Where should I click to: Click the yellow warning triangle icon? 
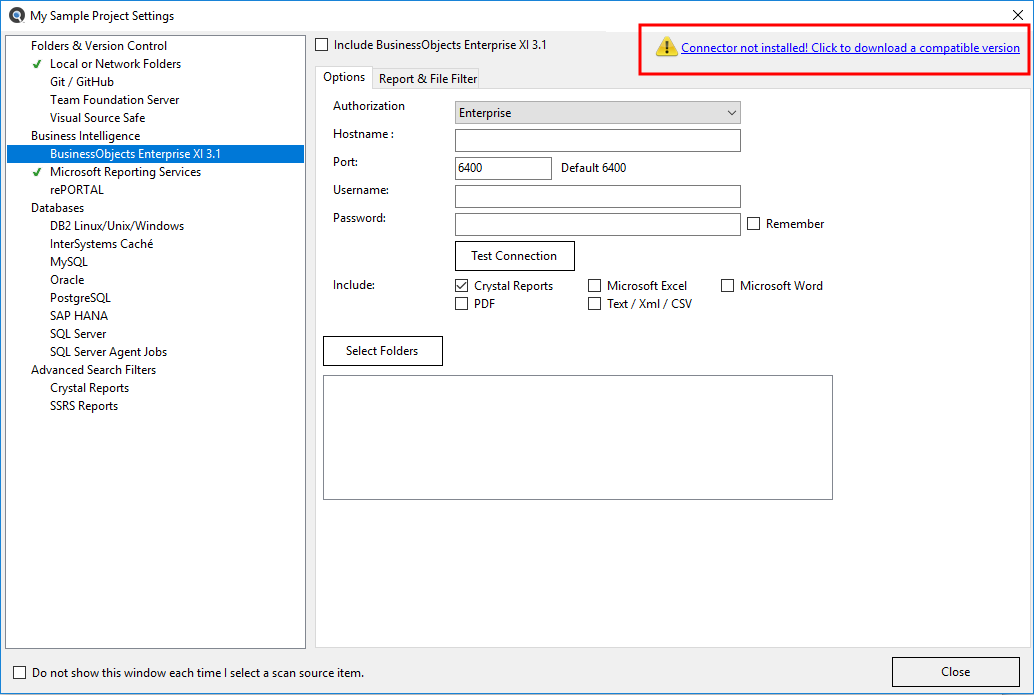(666, 47)
